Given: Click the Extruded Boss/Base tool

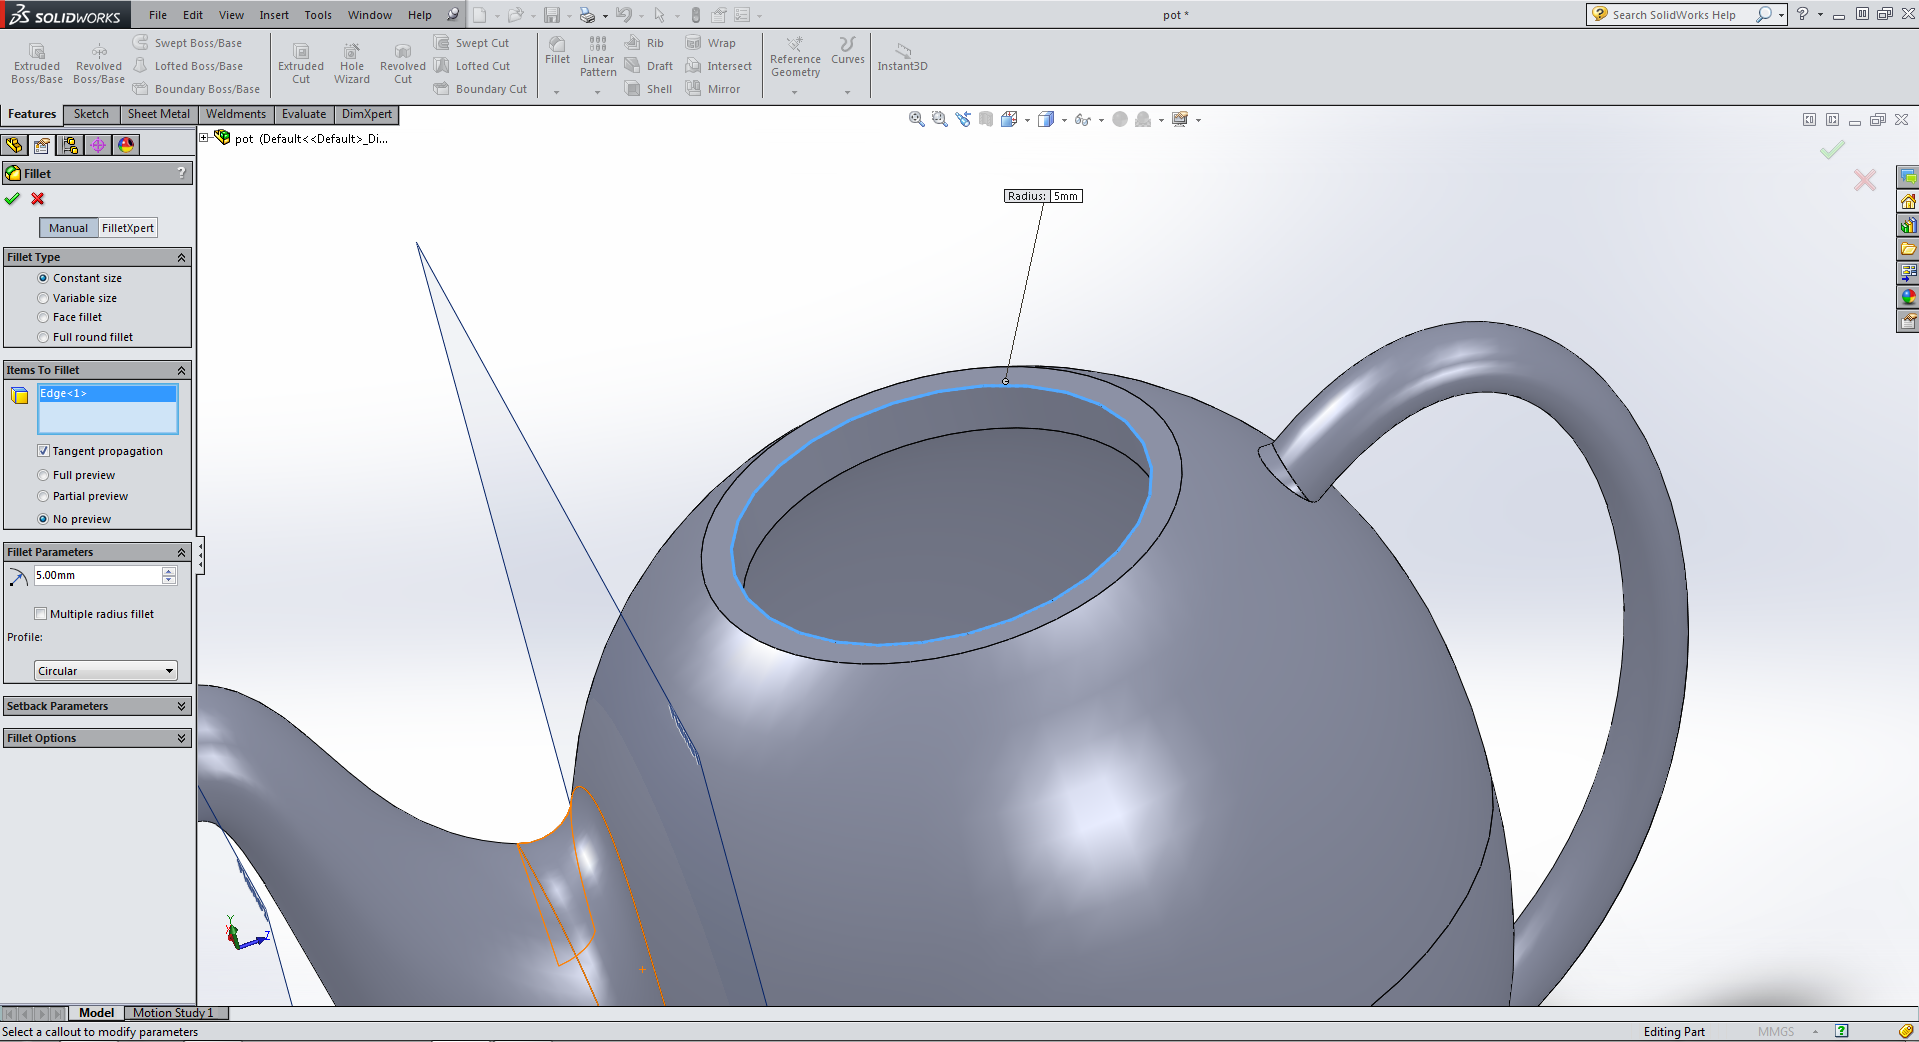Looking at the screenshot, I should click(x=37, y=64).
